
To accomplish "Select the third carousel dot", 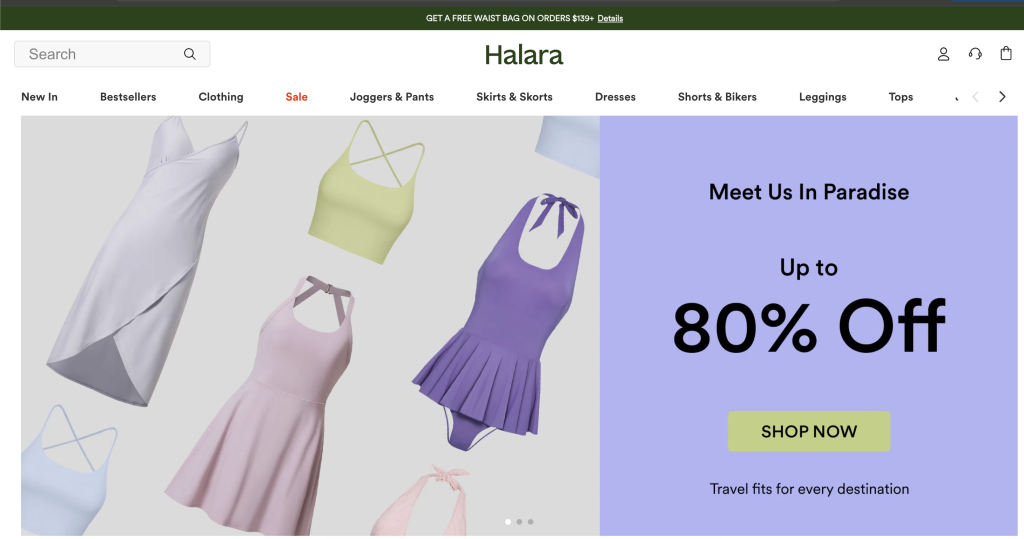I will click(530, 521).
